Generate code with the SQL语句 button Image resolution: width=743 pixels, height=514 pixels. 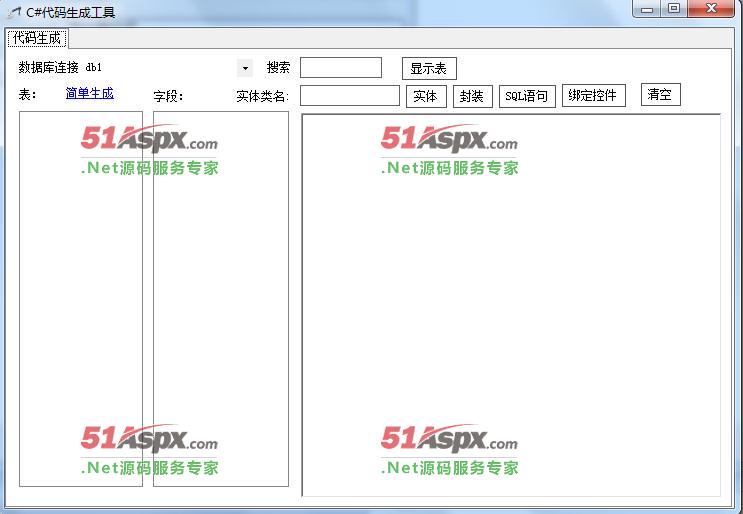point(527,97)
